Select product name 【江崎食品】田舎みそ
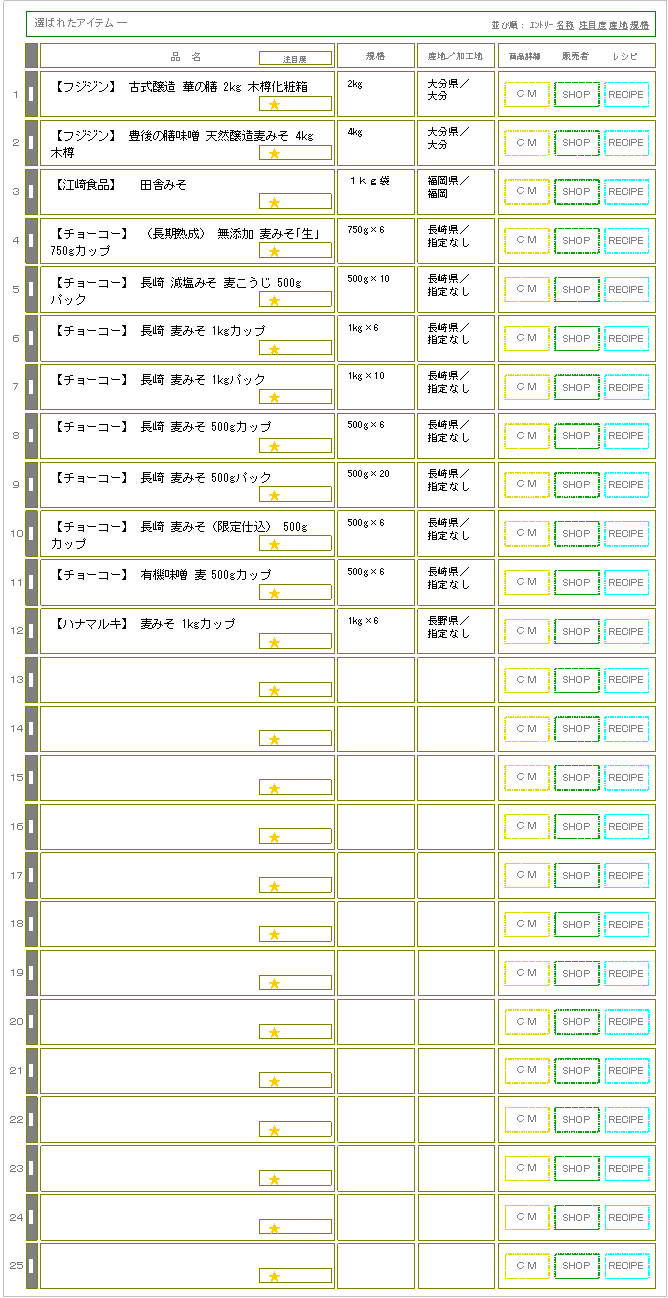 [119, 185]
